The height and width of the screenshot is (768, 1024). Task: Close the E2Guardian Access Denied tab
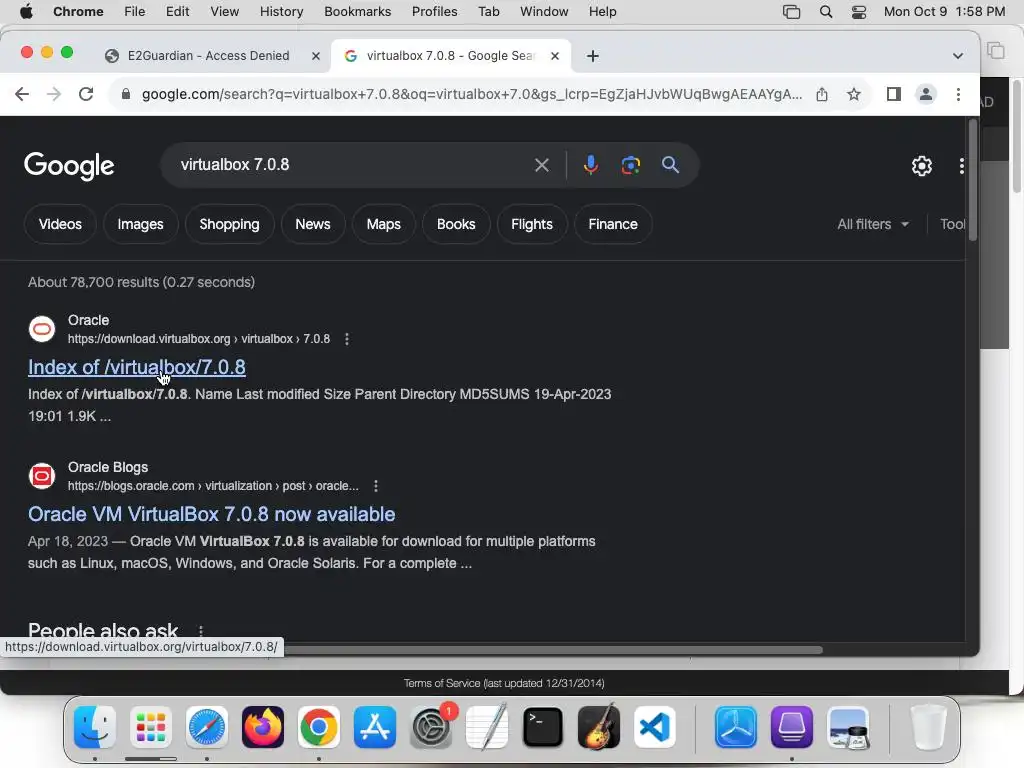(x=315, y=56)
